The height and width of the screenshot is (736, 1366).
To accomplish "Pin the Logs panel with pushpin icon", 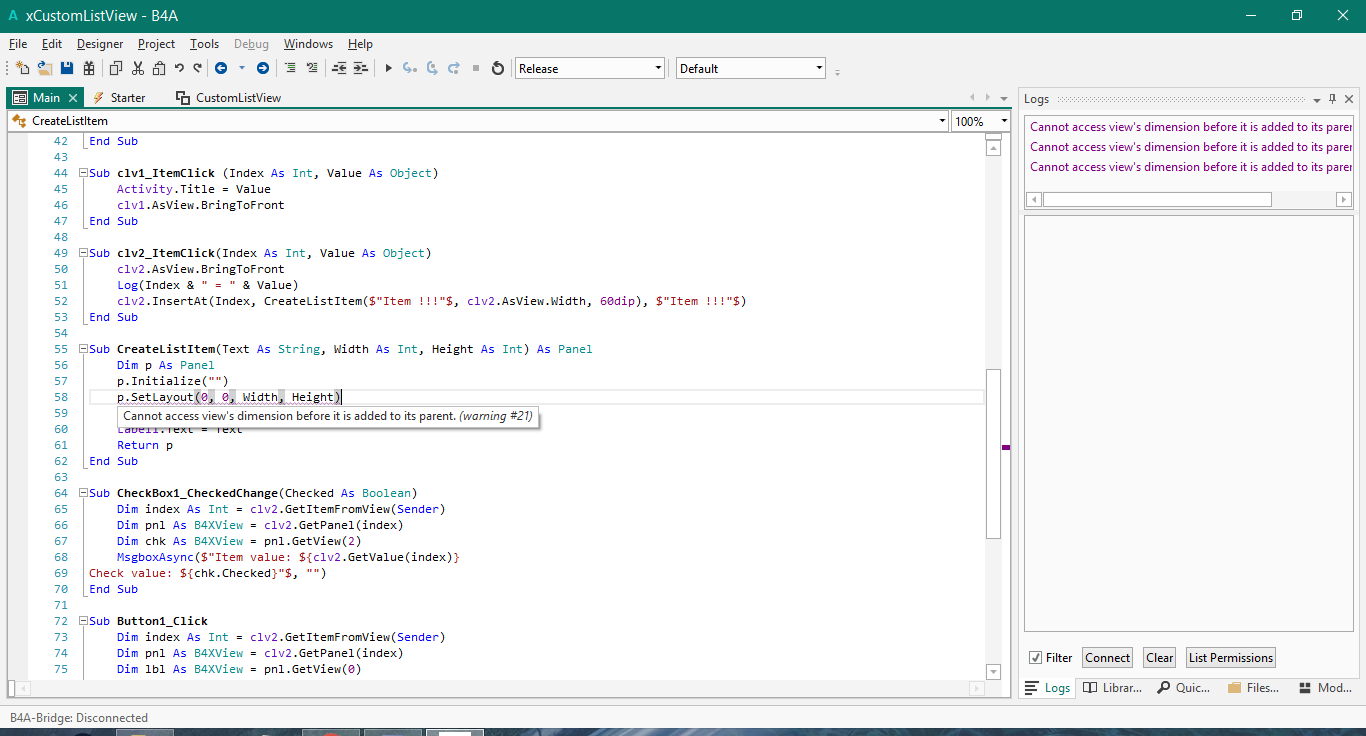I will click(1332, 99).
